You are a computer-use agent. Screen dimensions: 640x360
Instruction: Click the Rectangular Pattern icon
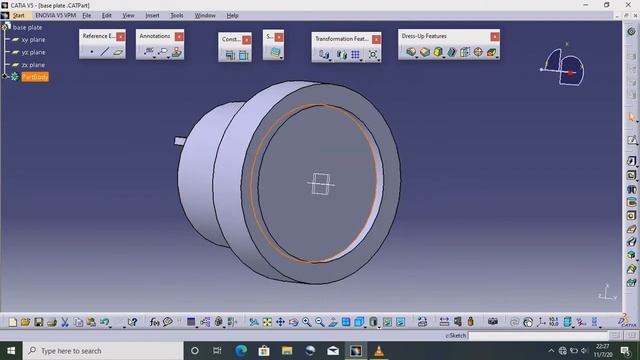click(356, 54)
